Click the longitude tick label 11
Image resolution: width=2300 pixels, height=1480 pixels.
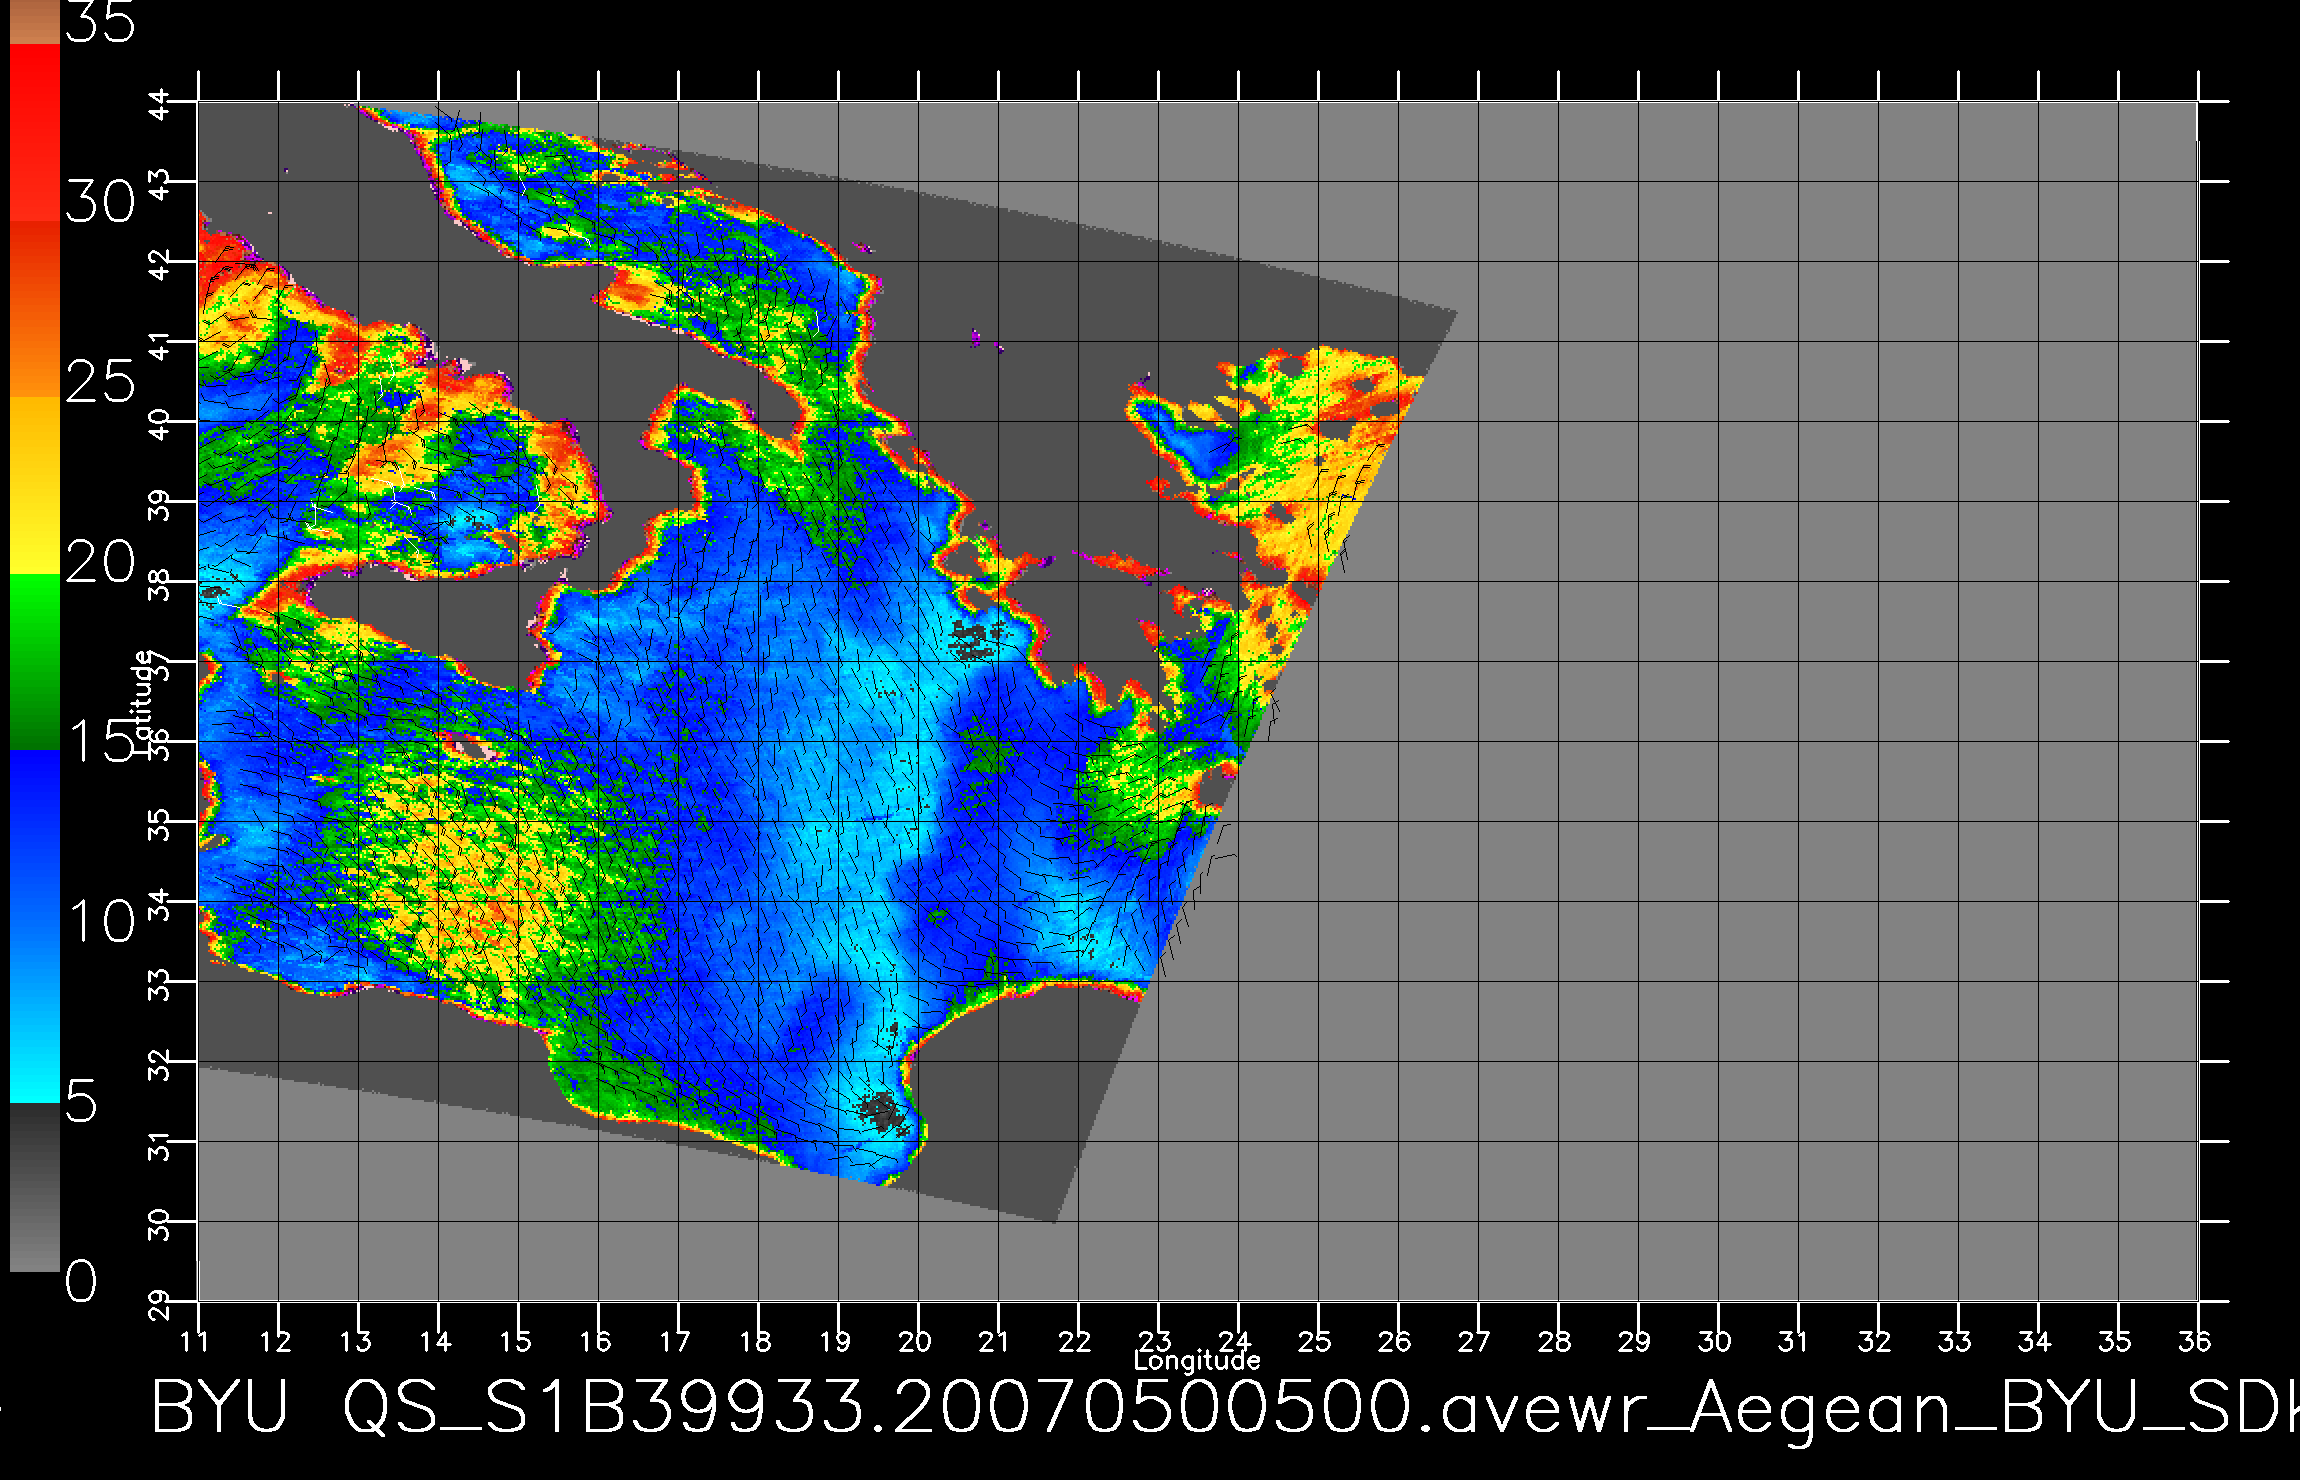(x=195, y=1340)
